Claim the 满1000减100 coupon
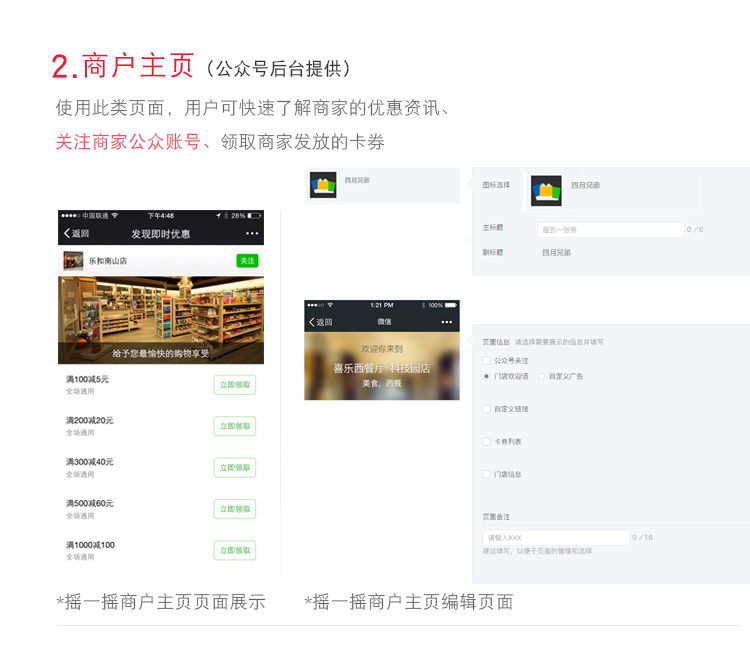The height and width of the screenshot is (650, 750). pos(235,551)
